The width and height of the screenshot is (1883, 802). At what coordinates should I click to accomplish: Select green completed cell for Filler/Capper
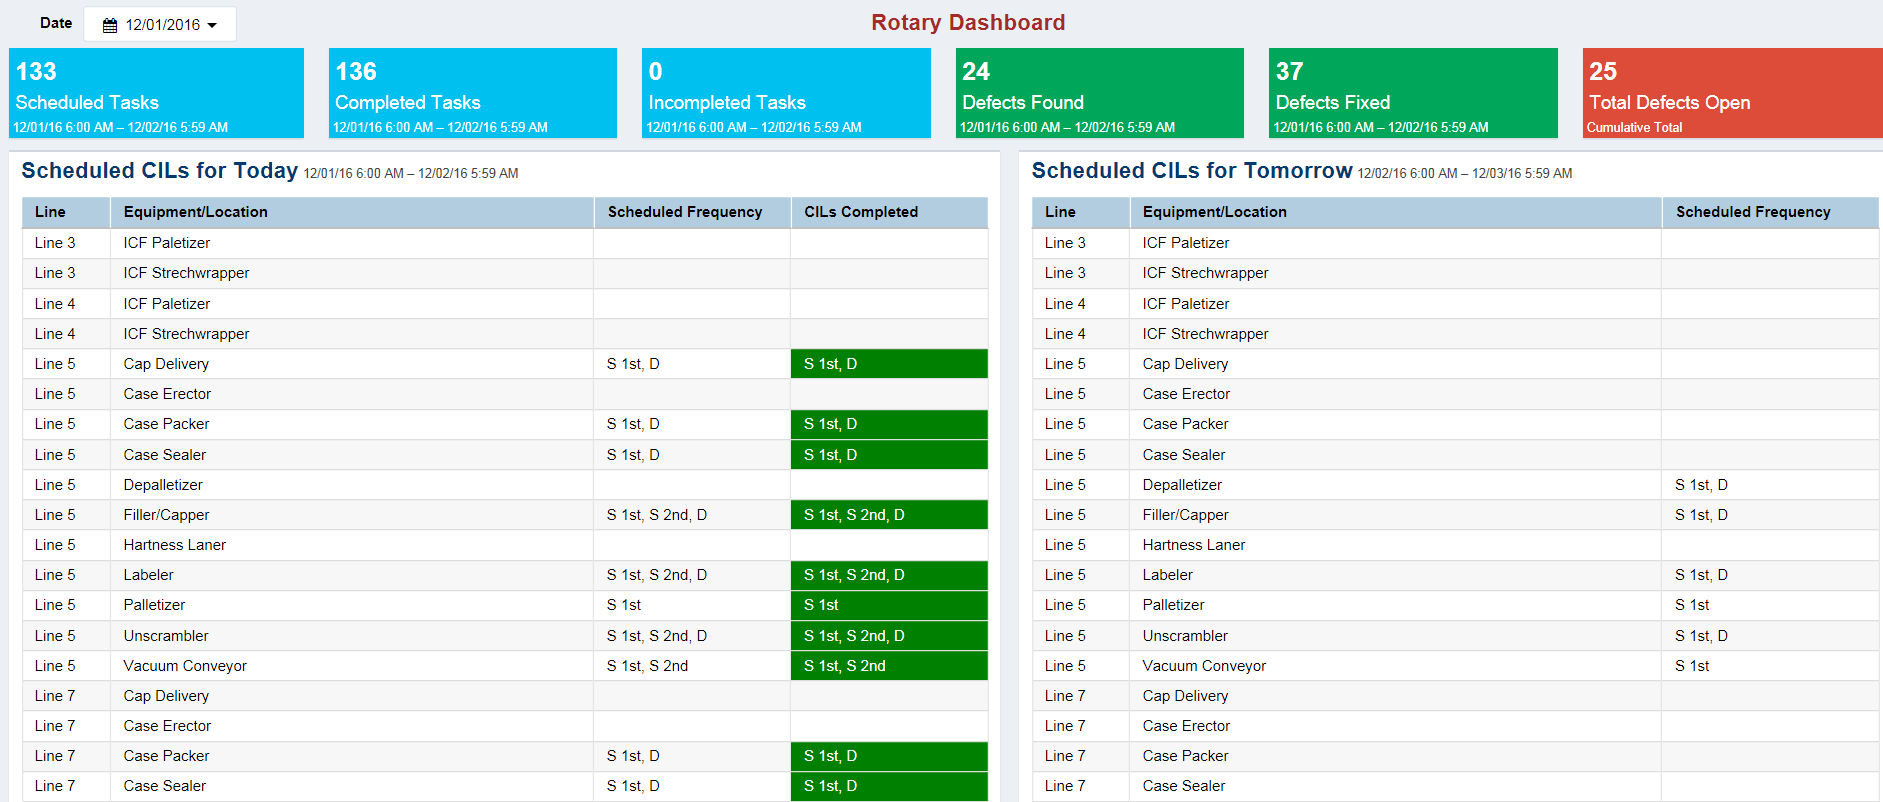coord(889,515)
